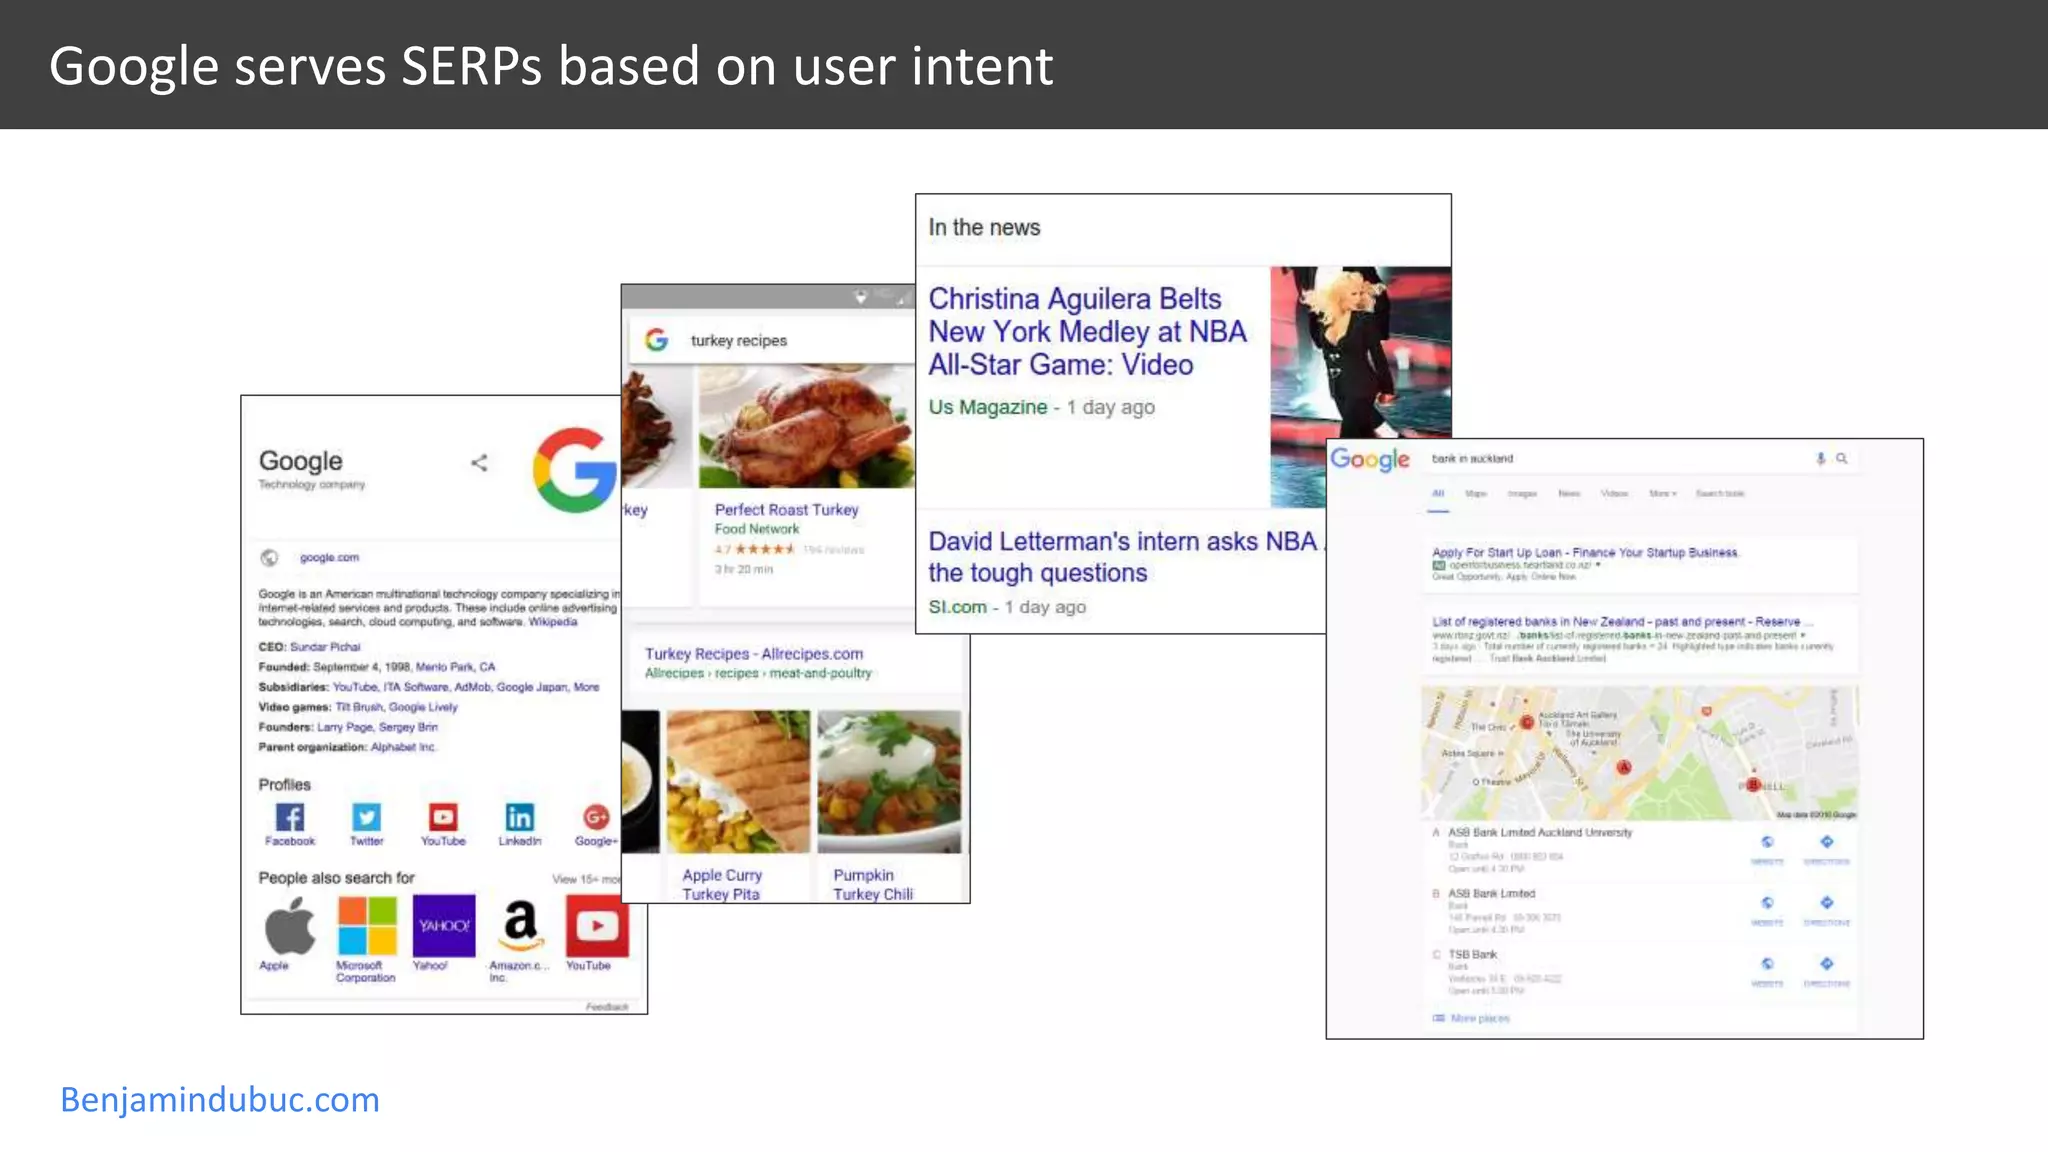Viewport: 2048px width, 1152px height.
Task: Open the Perfect Roast Turkey recipe link
Action: (x=786, y=510)
